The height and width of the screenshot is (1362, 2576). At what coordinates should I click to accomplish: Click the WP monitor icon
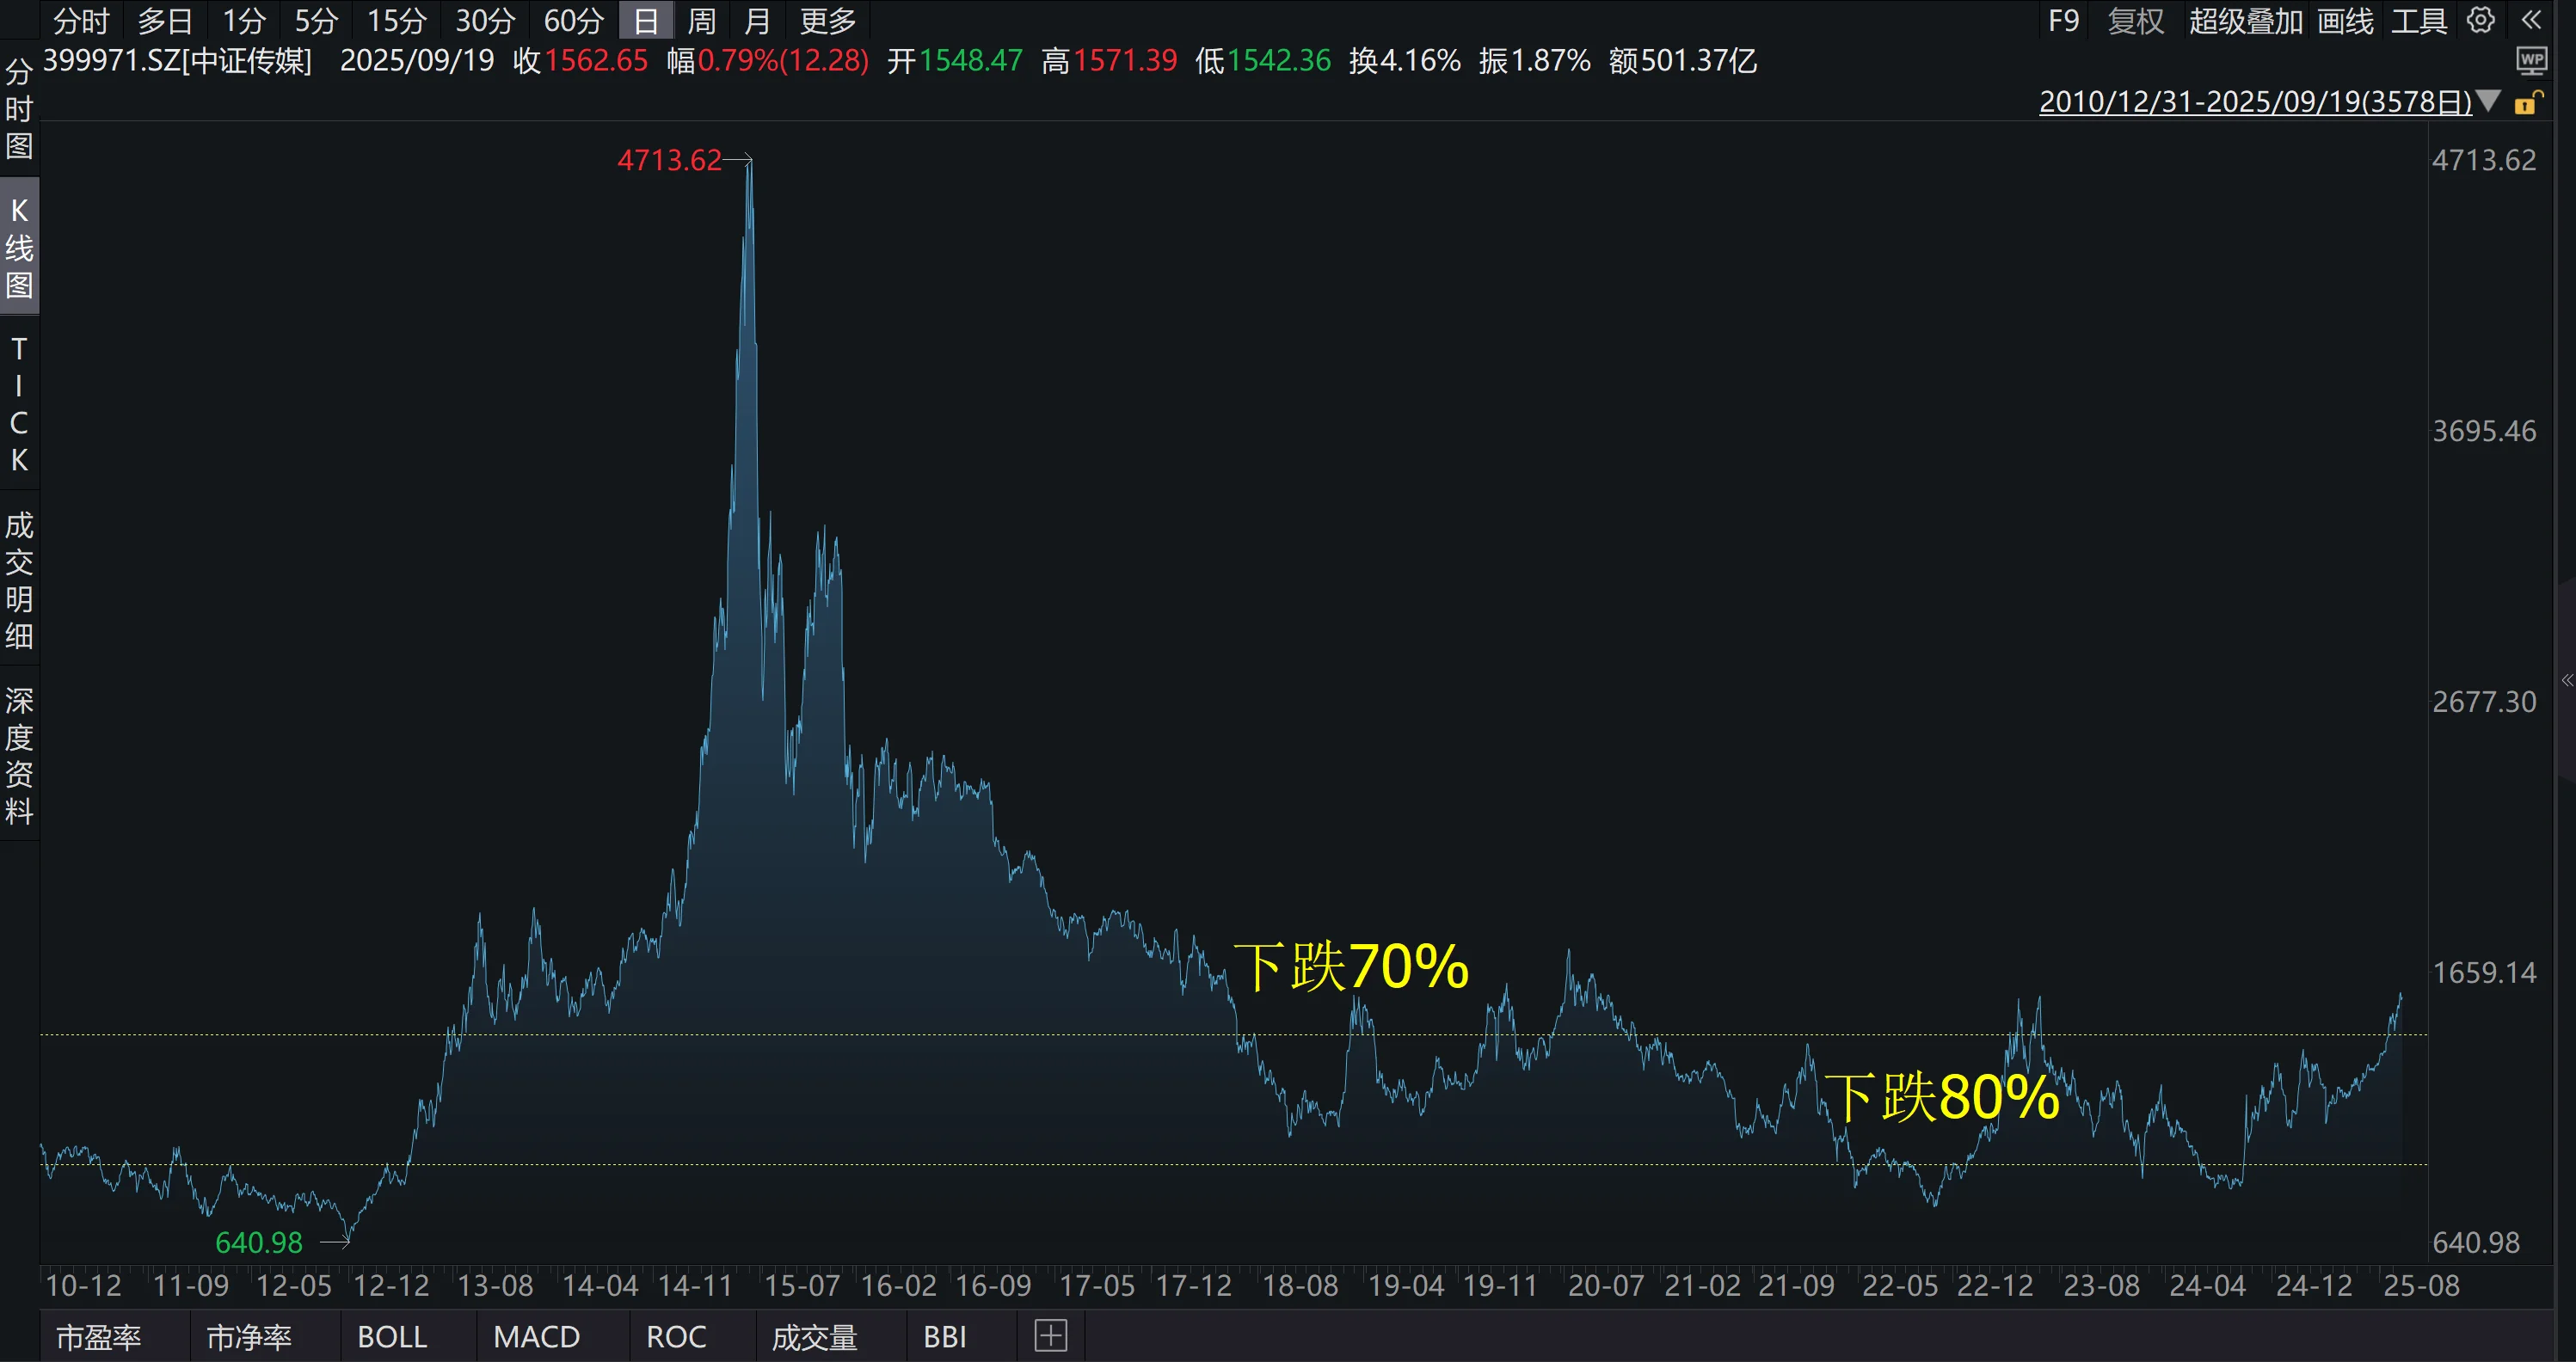tap(2531, 61)
